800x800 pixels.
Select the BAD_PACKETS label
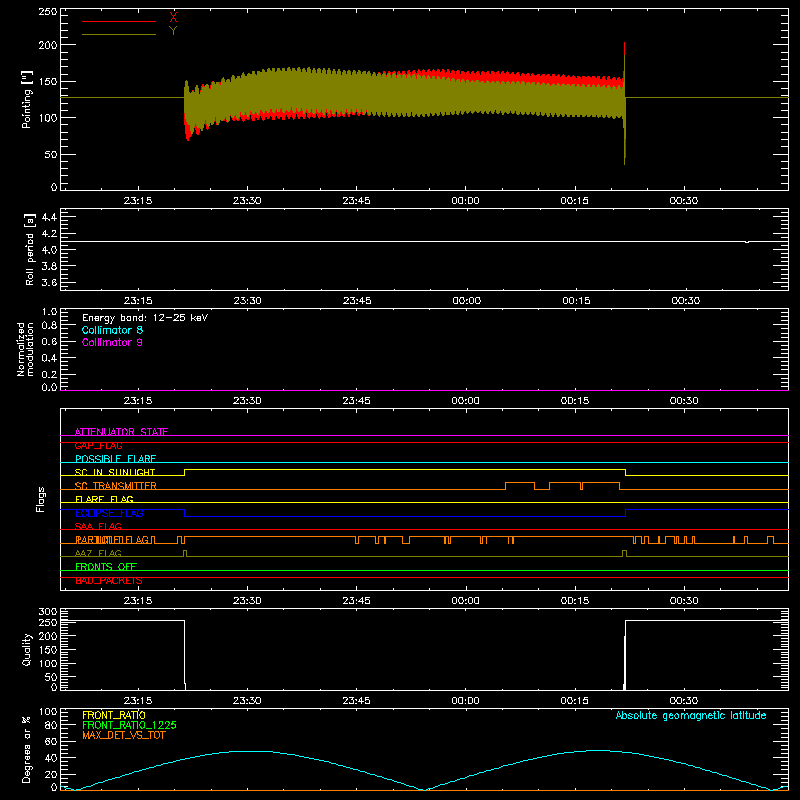tap(109, 581)
